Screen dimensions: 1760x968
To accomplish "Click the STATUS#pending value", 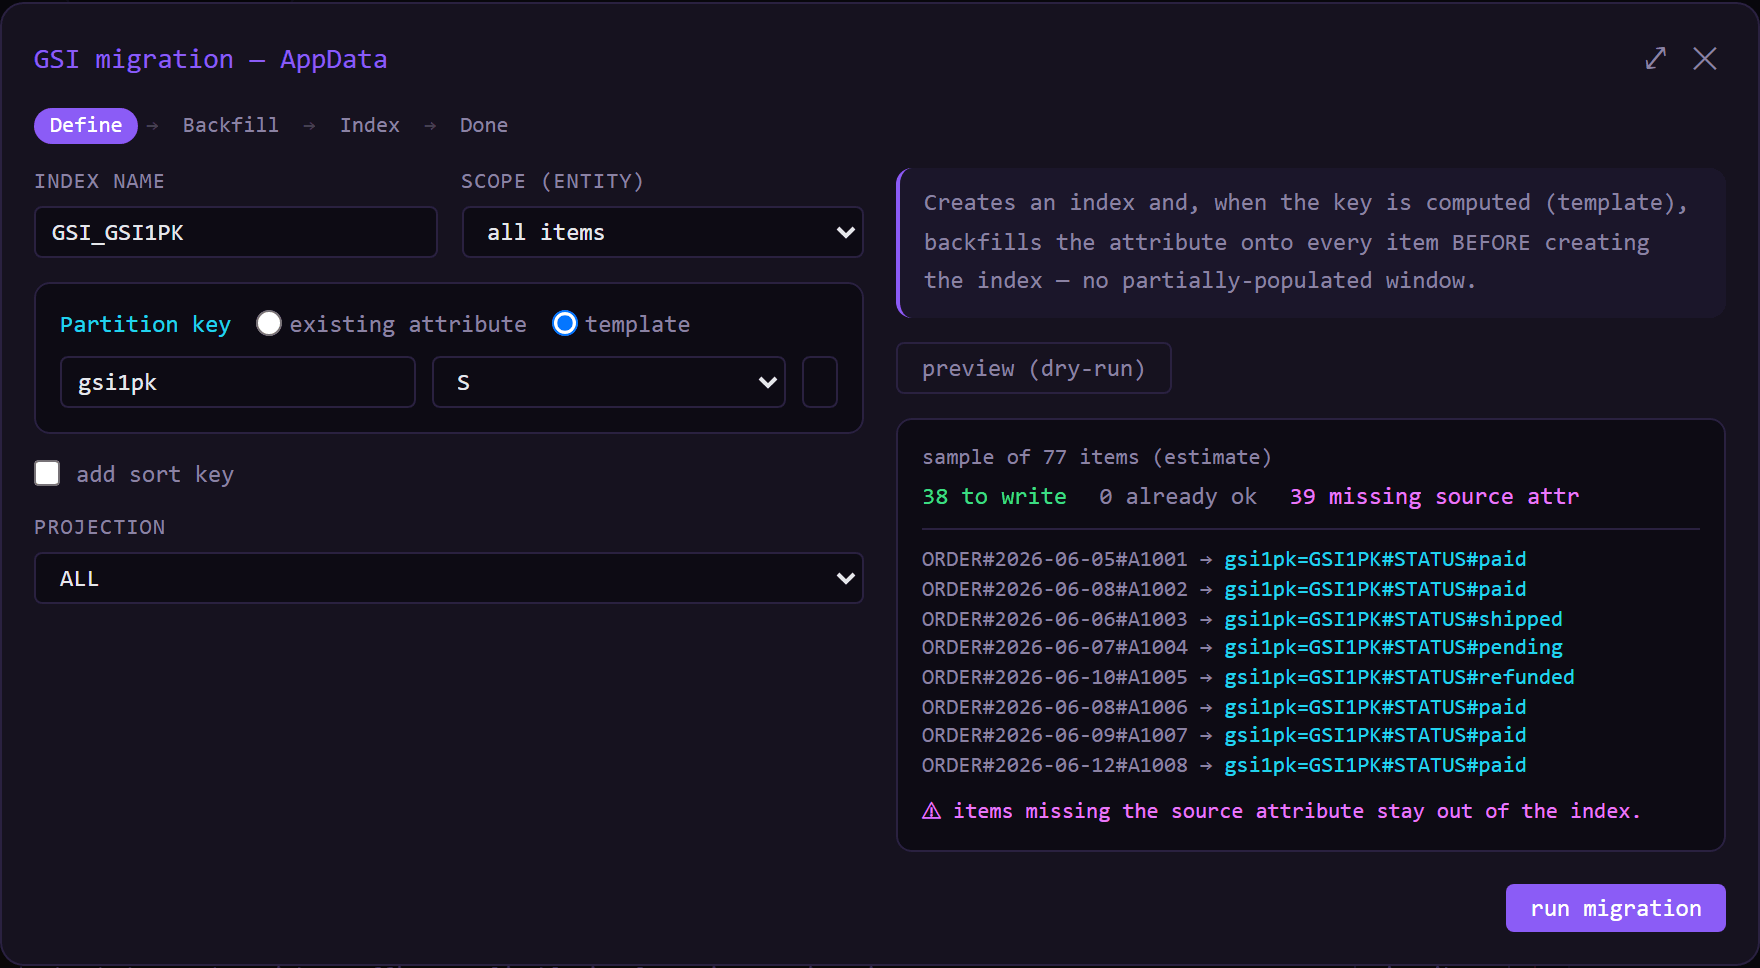I will [1478, 647].
